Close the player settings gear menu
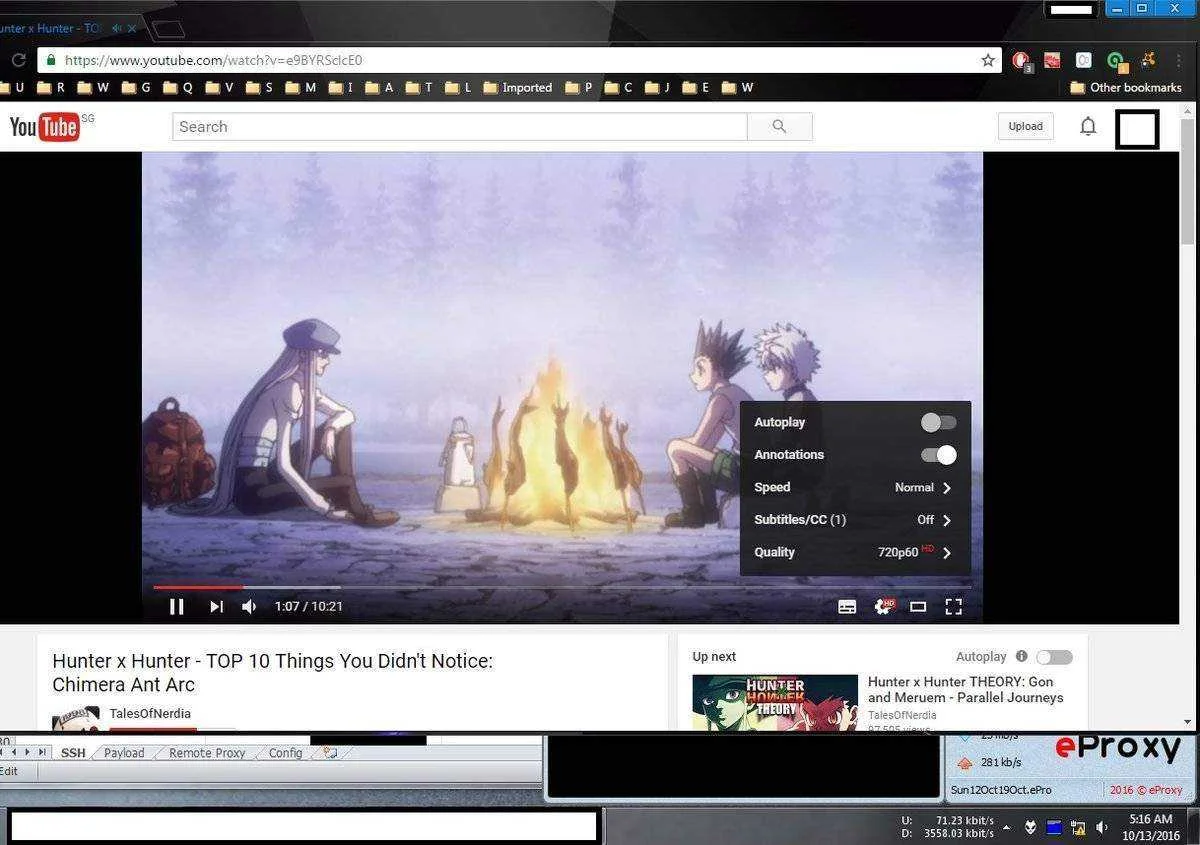The width and height of the screenshot is (1200, 845). click(884, 606)
